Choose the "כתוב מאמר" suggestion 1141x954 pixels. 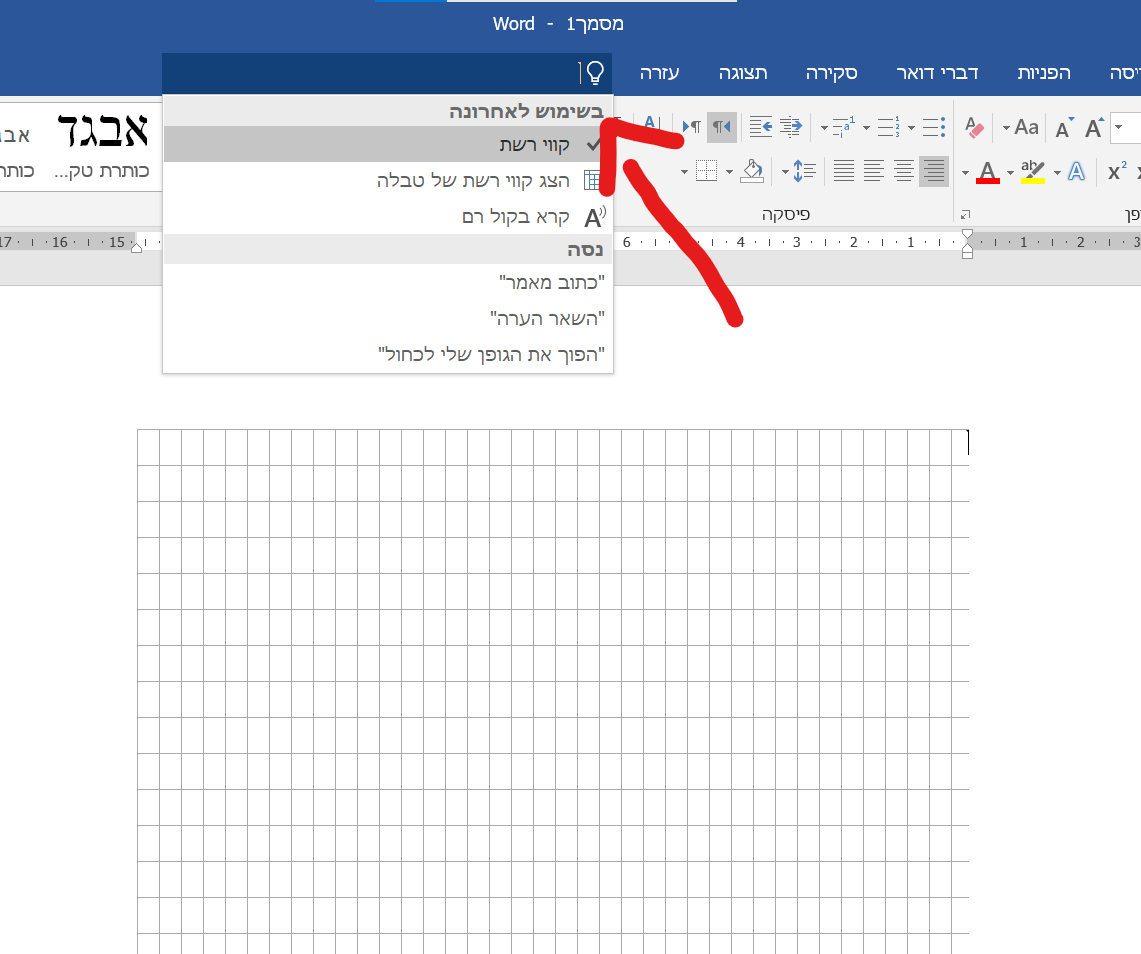[389, 282]
